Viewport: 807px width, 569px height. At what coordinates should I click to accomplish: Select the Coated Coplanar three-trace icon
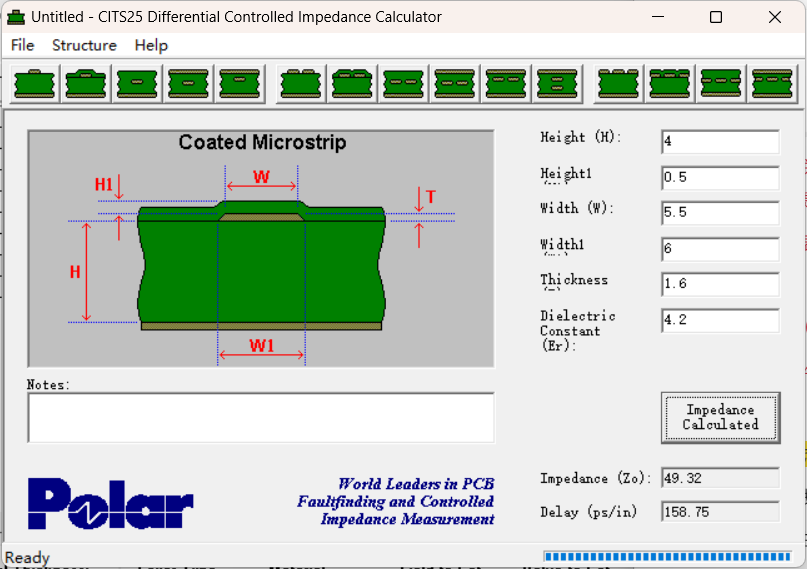(670, 84)
